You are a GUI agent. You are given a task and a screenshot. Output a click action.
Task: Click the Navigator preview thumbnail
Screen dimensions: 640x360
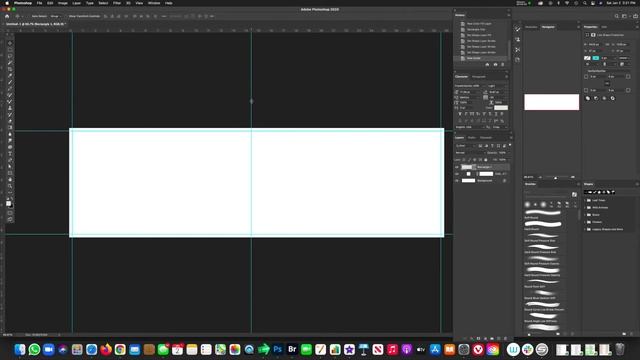pyautogui.click(x=551, y=102)
